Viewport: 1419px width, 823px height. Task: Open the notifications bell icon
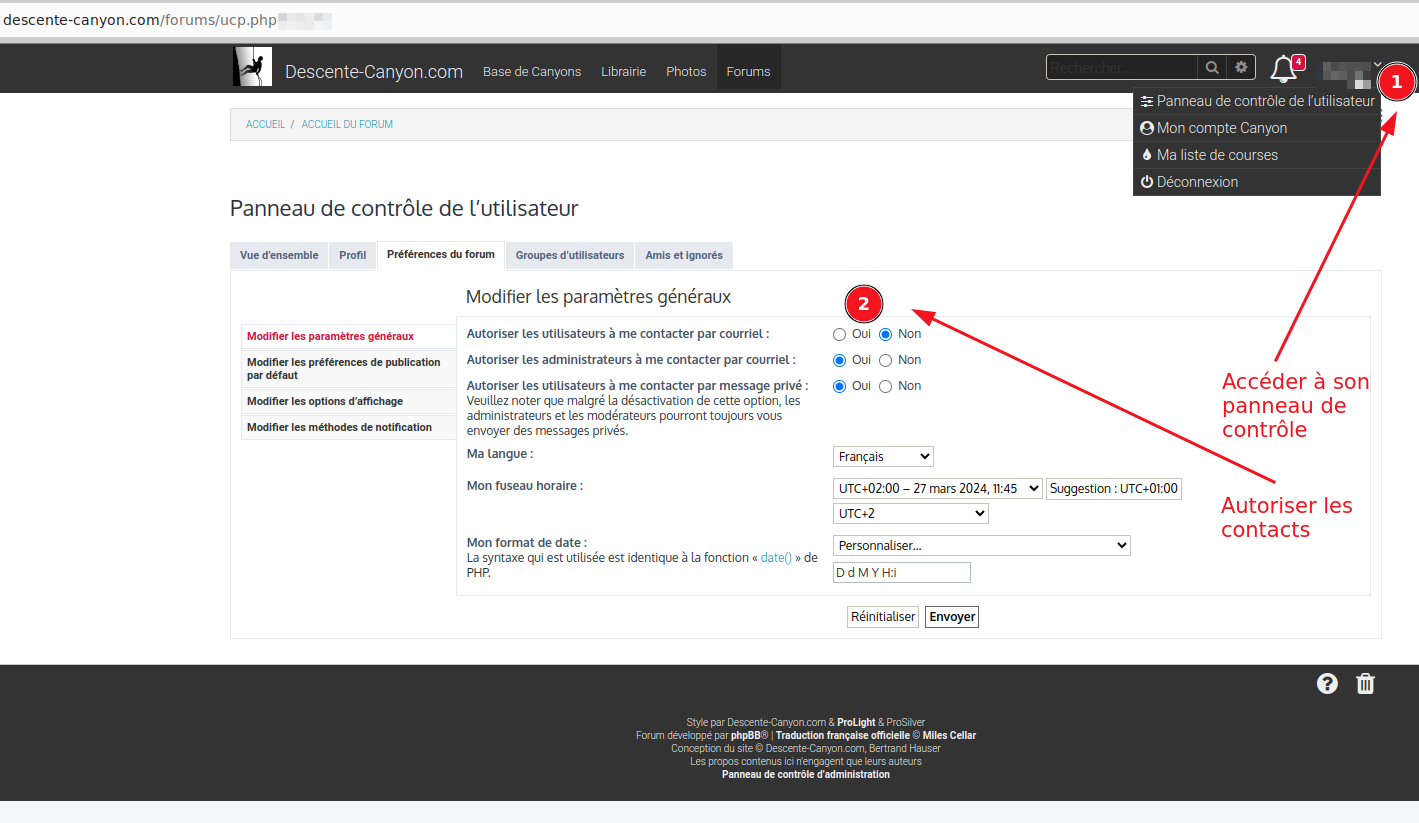[1284, 69]
